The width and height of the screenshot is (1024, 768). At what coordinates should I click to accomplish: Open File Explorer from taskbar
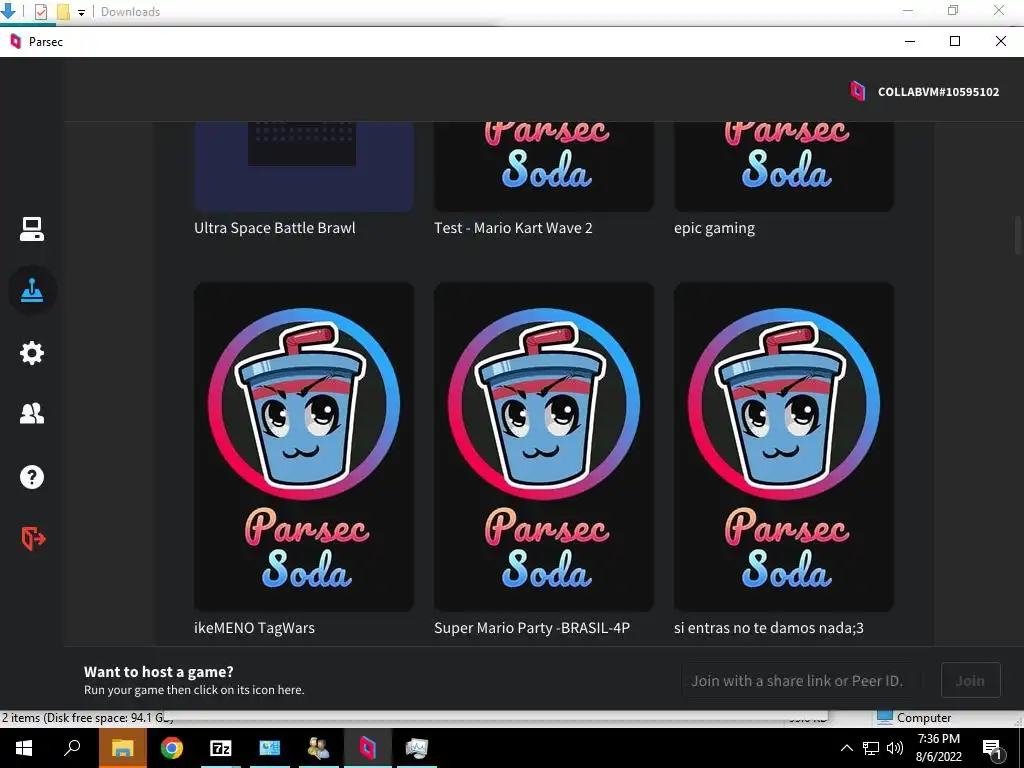pos(122,748)
